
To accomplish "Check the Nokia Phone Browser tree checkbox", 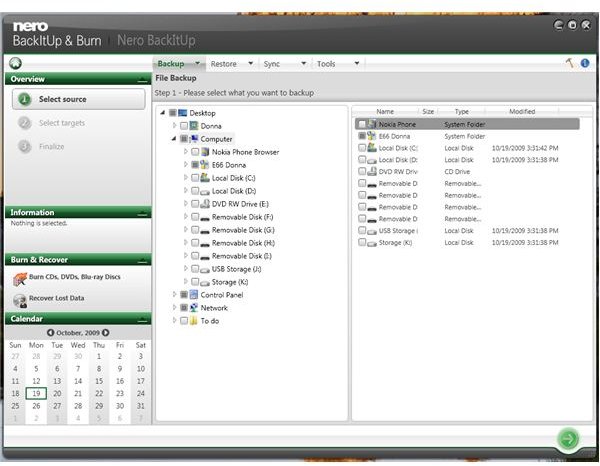I will [x=195, y=152].
